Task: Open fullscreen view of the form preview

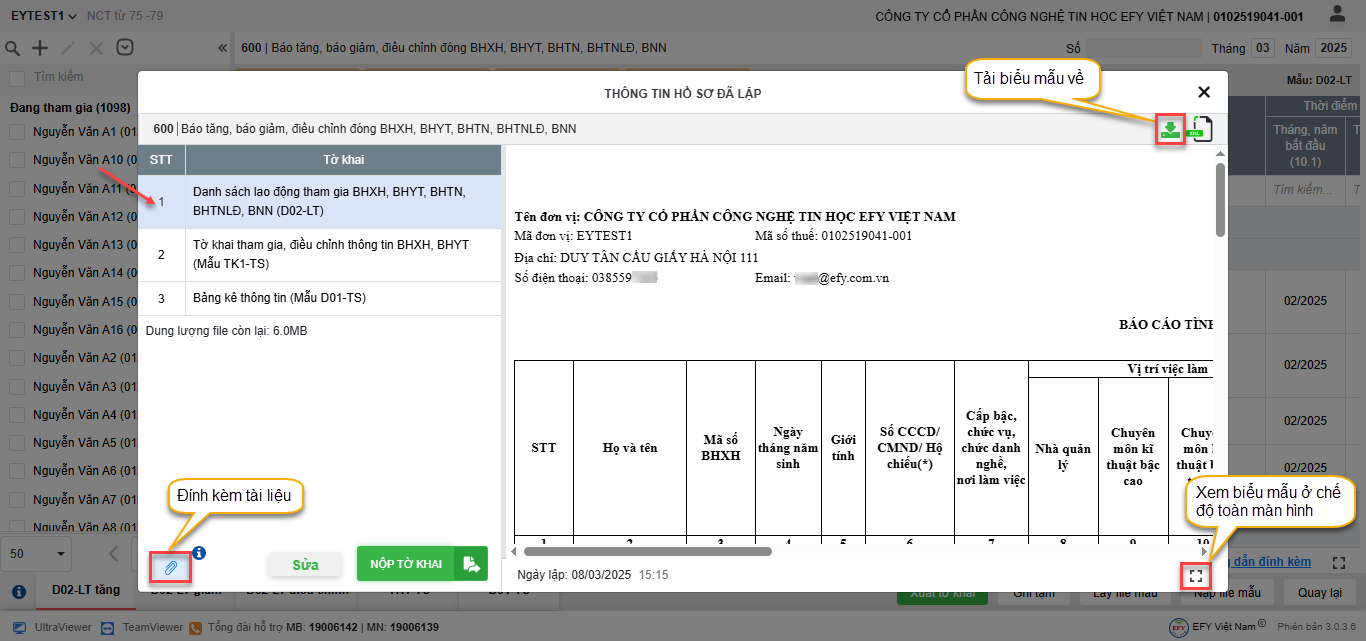Action: click(x=1195, y=576)
